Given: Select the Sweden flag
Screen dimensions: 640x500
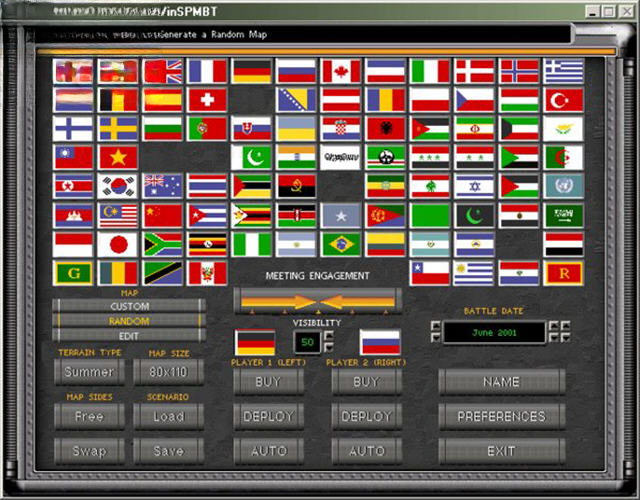Looking at the screenshot, I should click(x=118, y=129).
